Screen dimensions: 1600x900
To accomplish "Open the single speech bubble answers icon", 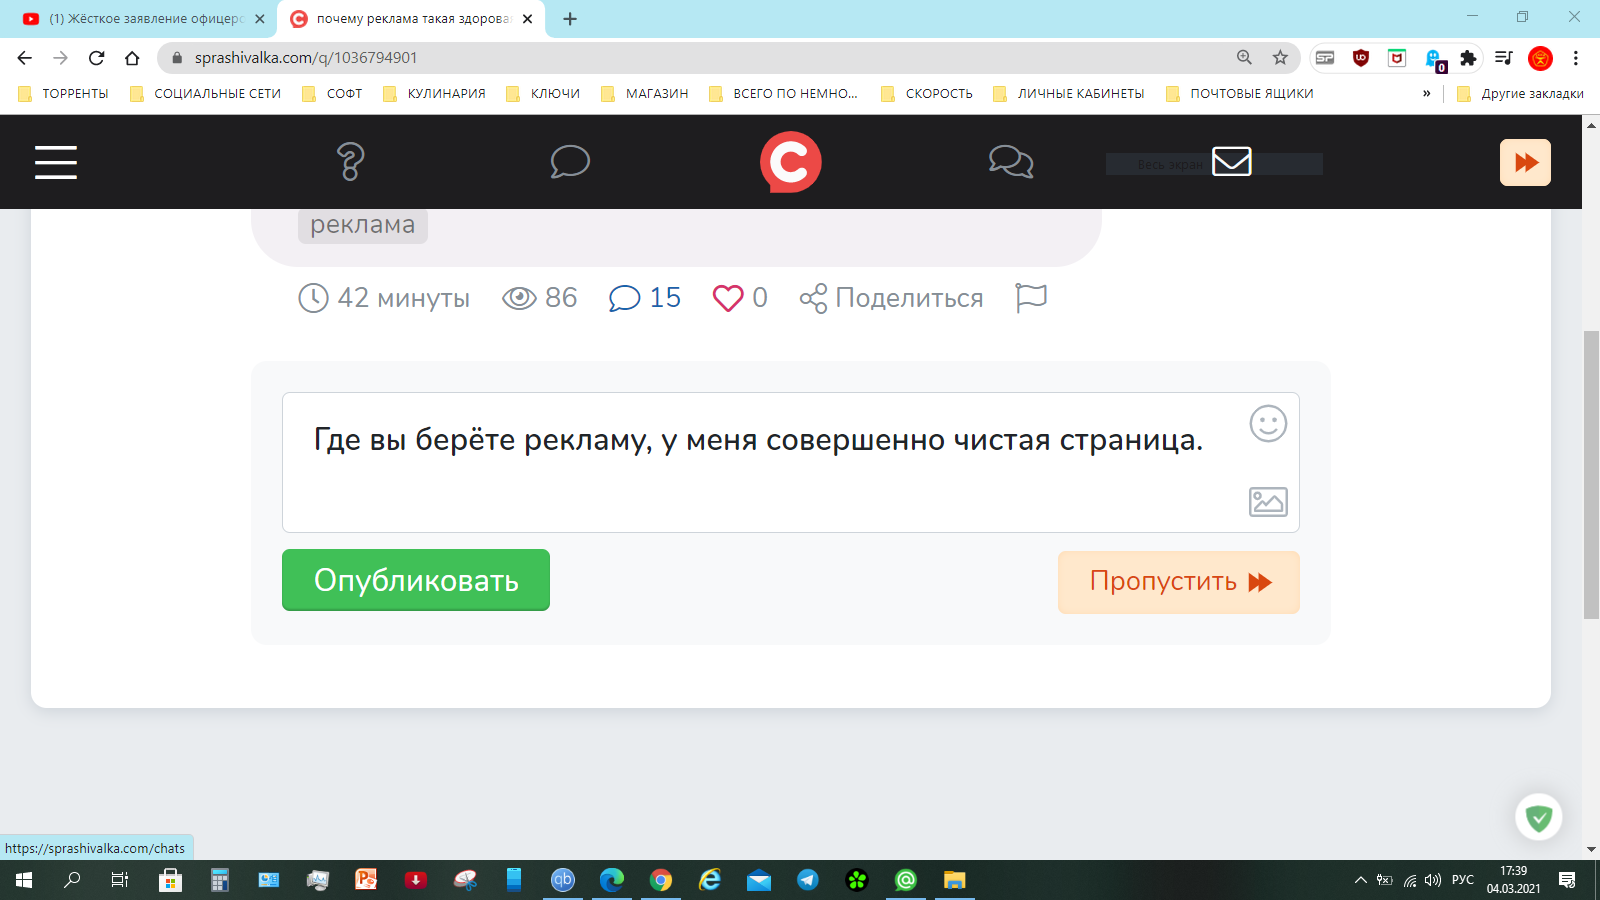I will pyautogui.click(x=570, y=162).
